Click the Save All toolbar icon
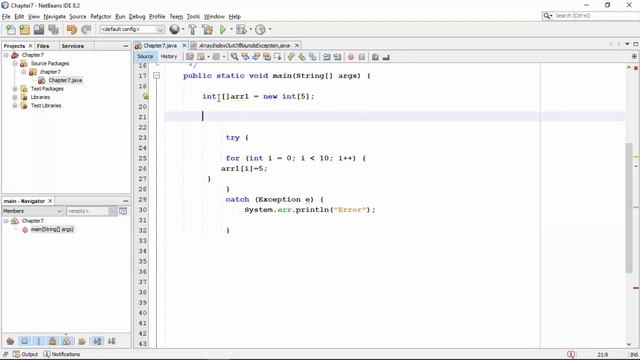 (x=53, y=29)
